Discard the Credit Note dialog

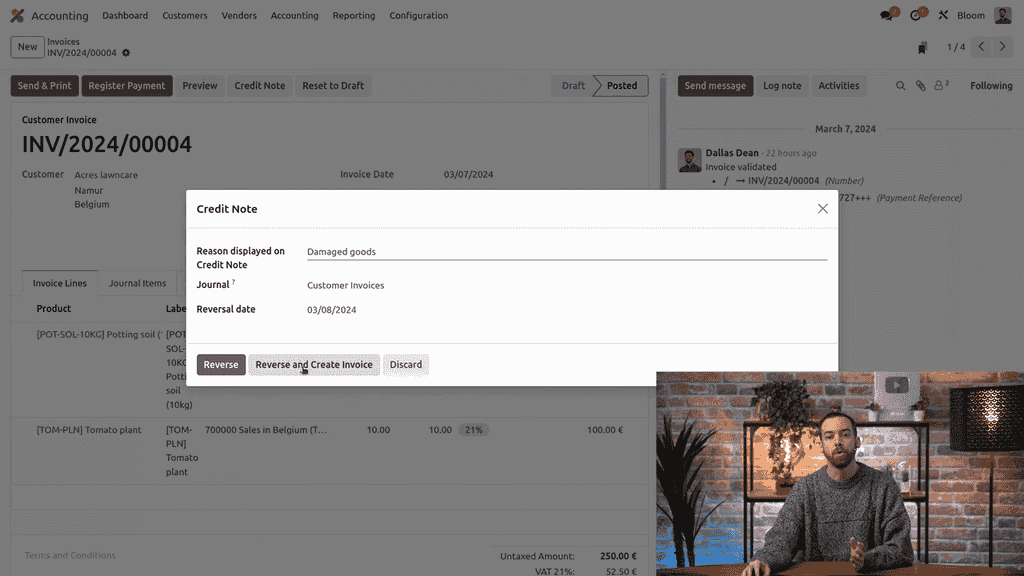(x=405, y=364)
